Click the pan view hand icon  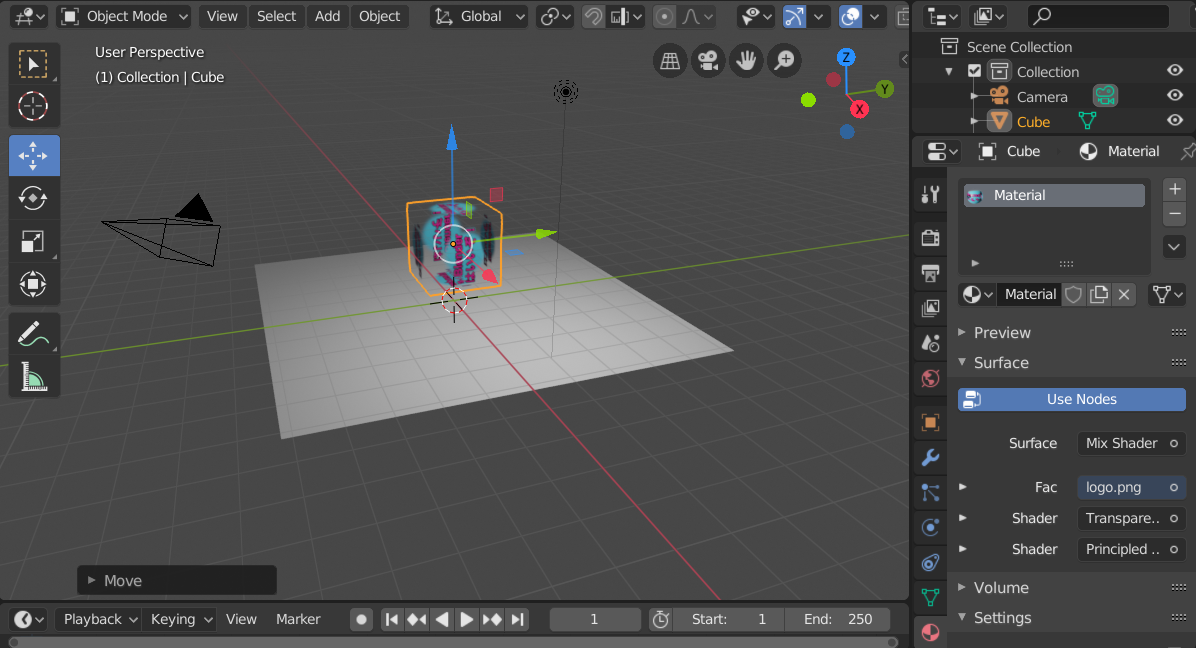pyautogui.click(x=746, y=60)
